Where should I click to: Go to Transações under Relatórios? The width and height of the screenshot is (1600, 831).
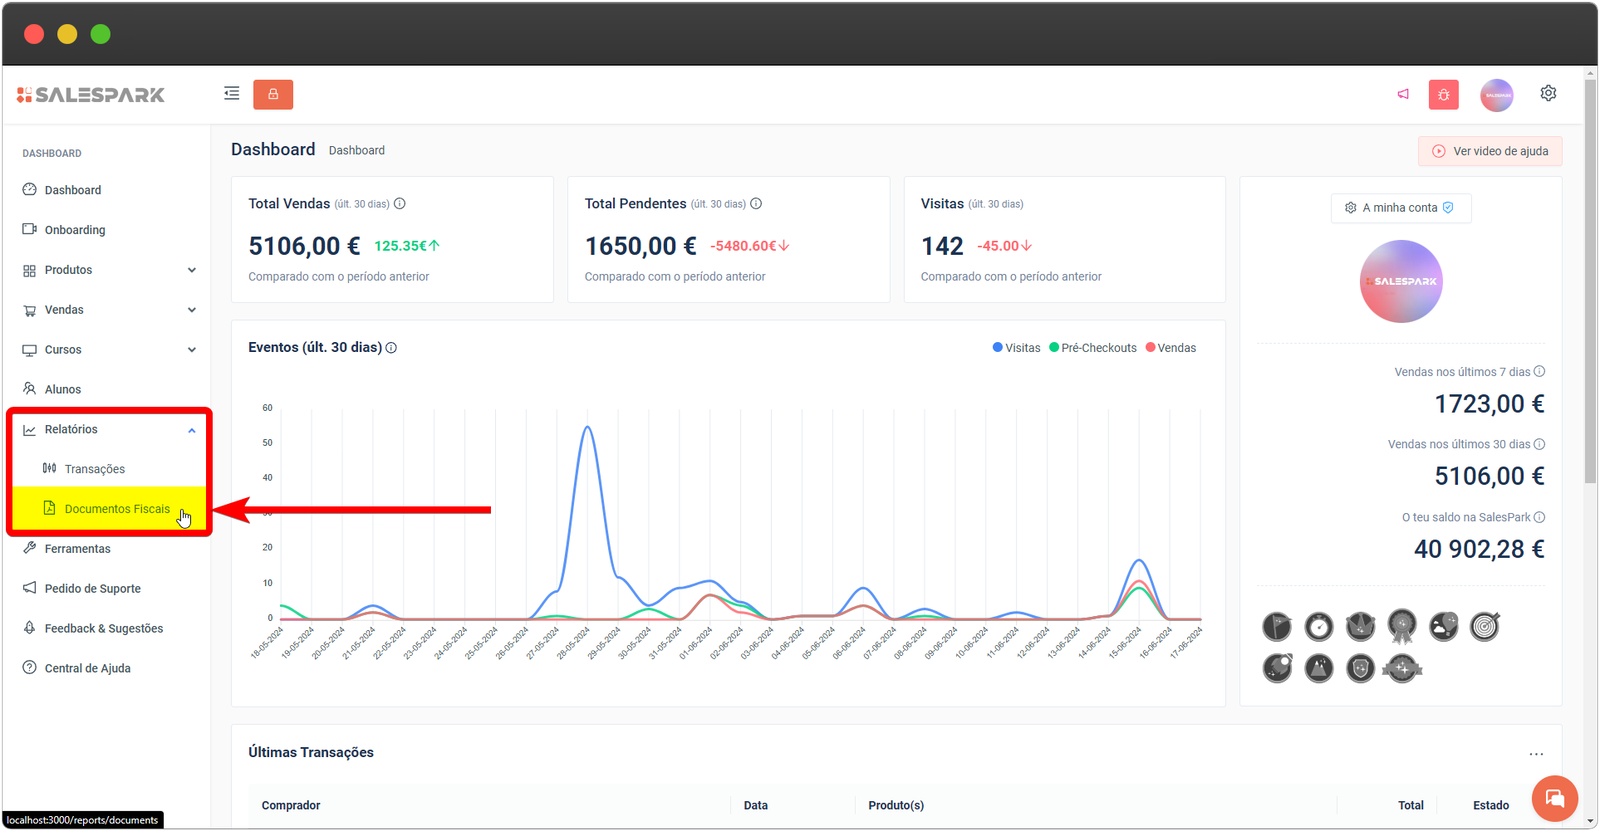click(94, 469)
